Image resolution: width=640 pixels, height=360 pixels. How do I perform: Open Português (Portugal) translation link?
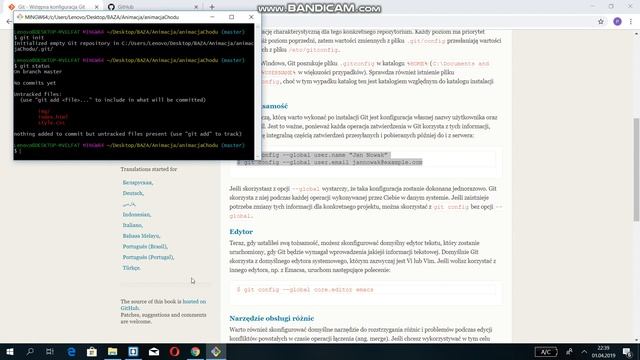[148, 257]
